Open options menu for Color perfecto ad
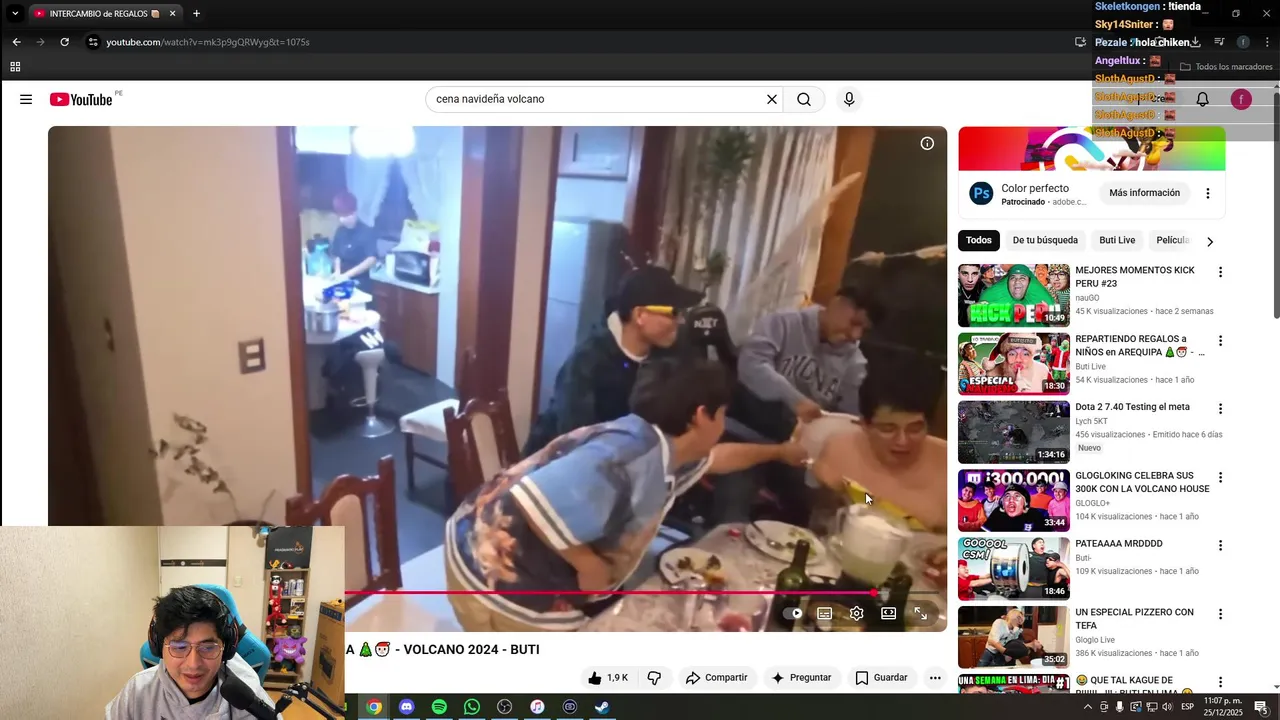The width and height of the screenshot is (1280, 720). (x=1207, y=193)
